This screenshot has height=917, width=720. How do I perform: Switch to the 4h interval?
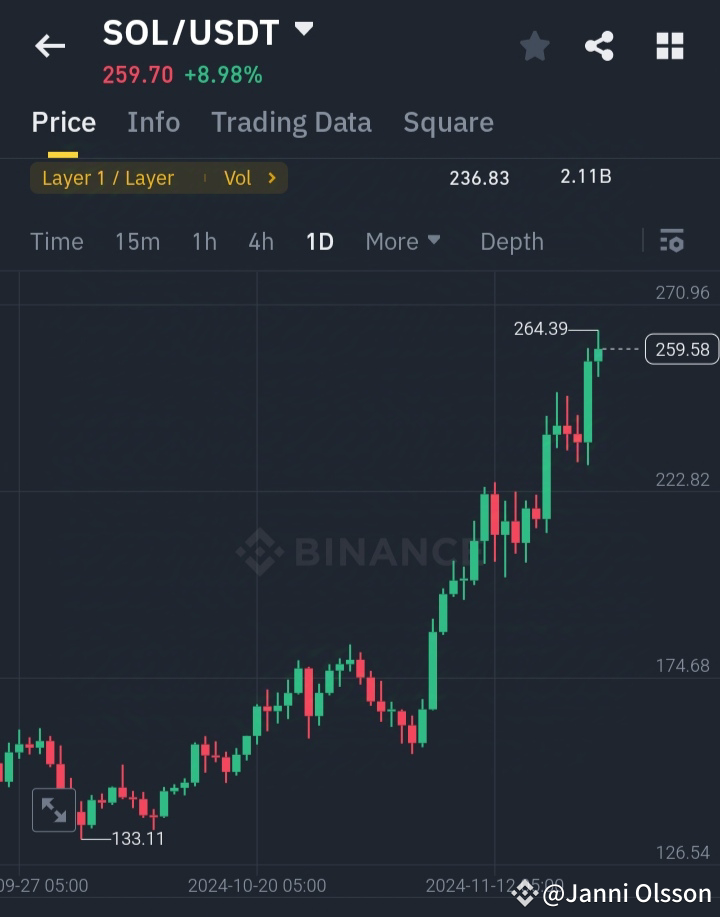point(260,241)
